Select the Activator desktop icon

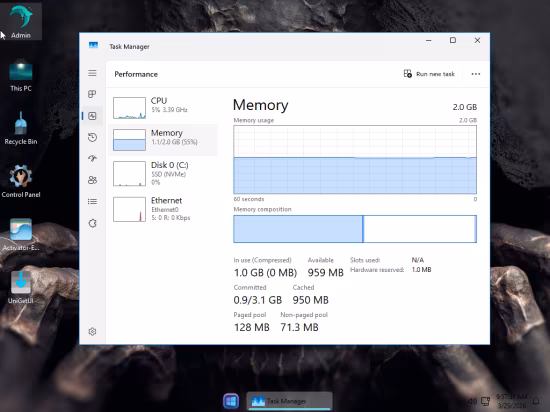[x=21, y=235]
